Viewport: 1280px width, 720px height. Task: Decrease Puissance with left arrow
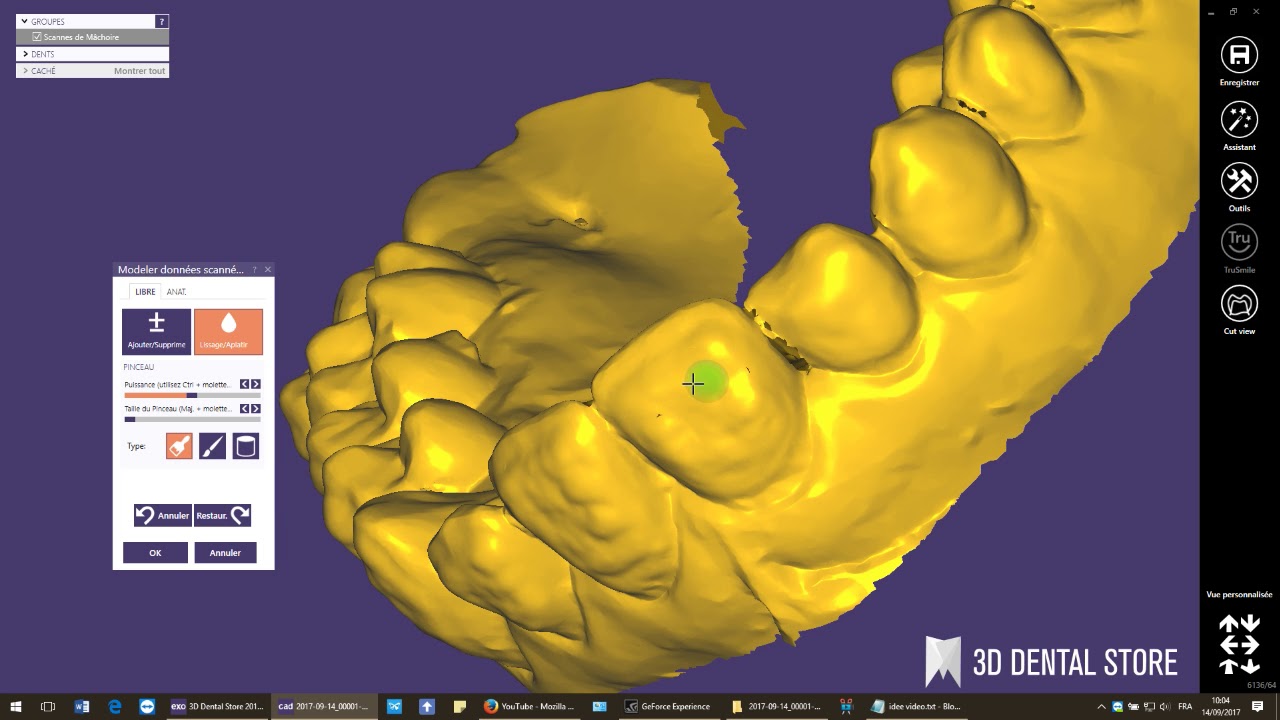(244, 384)
